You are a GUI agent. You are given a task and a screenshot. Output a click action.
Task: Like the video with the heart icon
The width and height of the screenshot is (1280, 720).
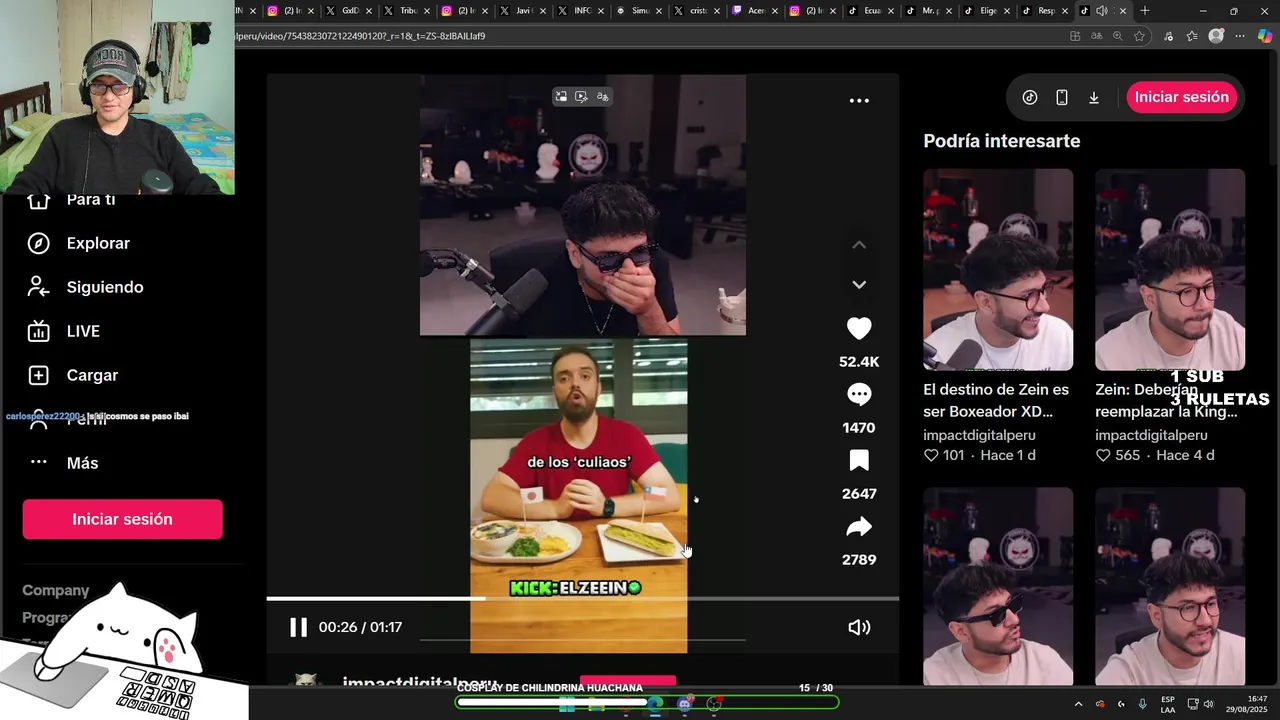[x=859, y=328]
